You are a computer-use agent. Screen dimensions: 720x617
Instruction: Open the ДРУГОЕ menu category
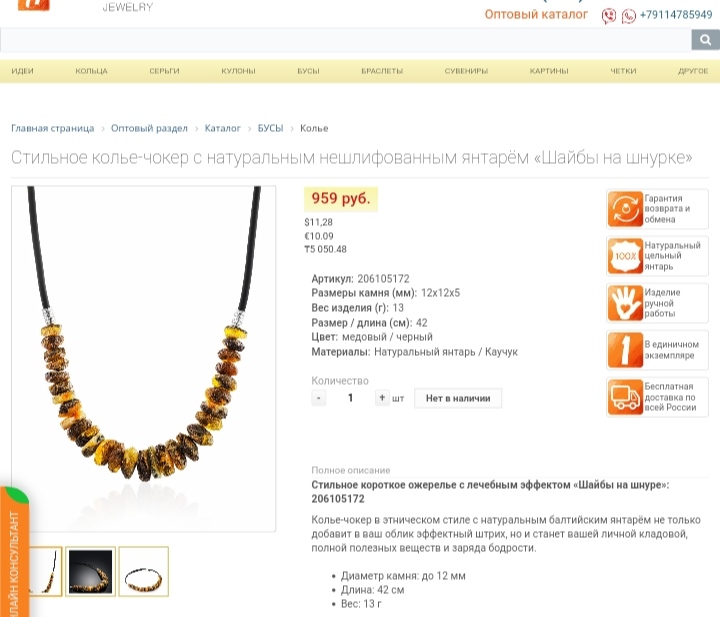pos(693,71)
